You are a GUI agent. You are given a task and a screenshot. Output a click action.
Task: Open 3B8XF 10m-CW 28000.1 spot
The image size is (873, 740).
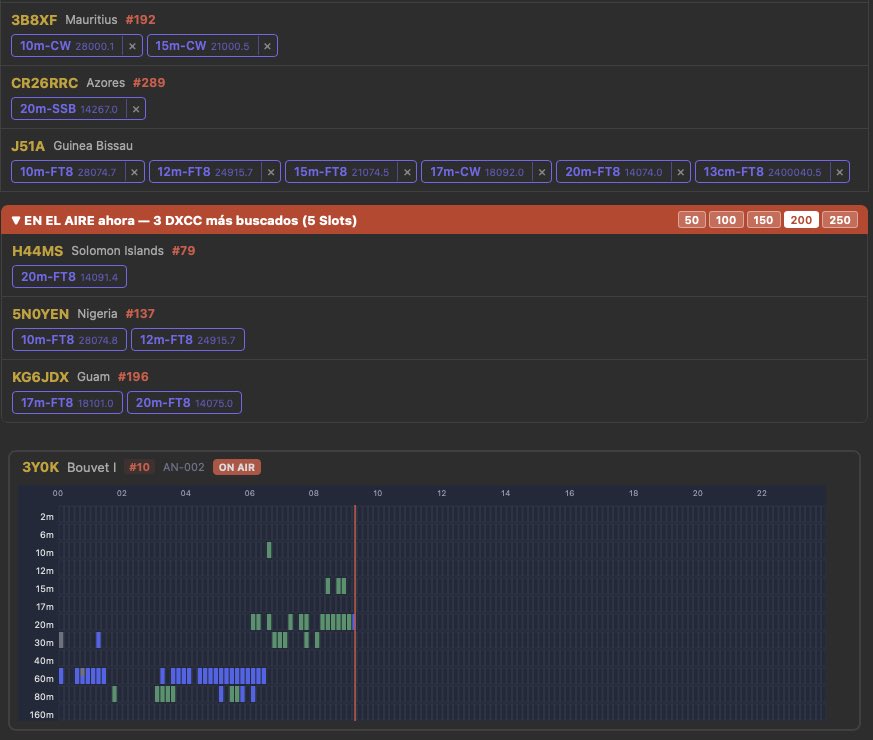click(x=67, y=46)
